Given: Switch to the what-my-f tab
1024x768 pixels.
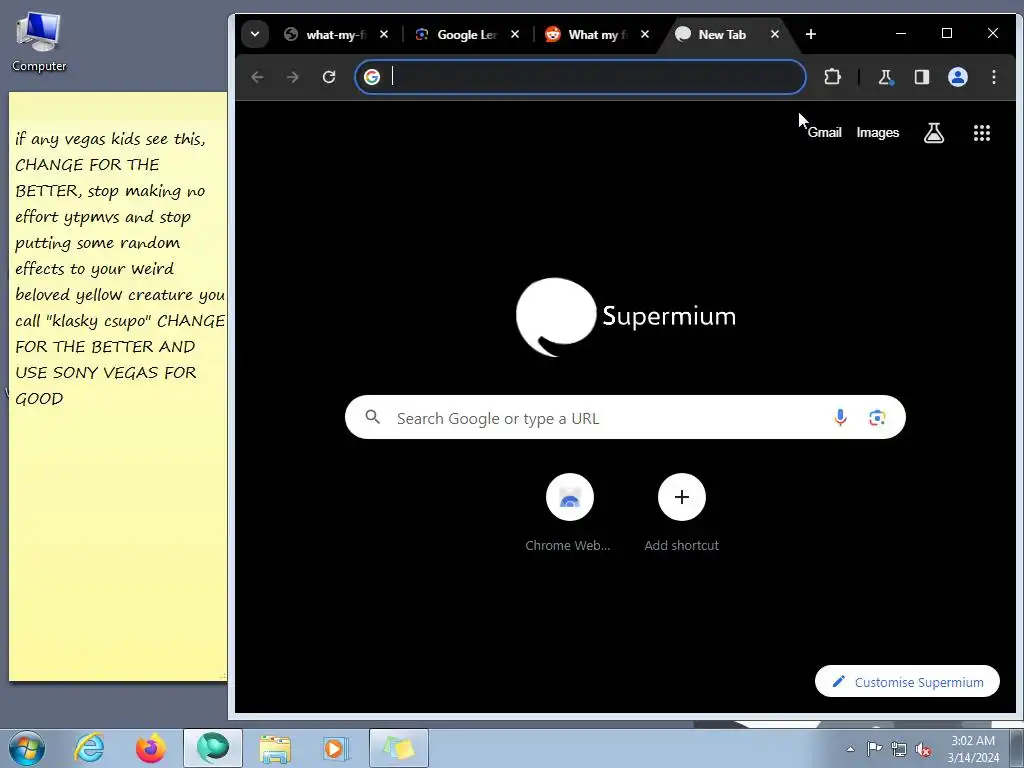Looking at the screenshot, I should (336, 35).
